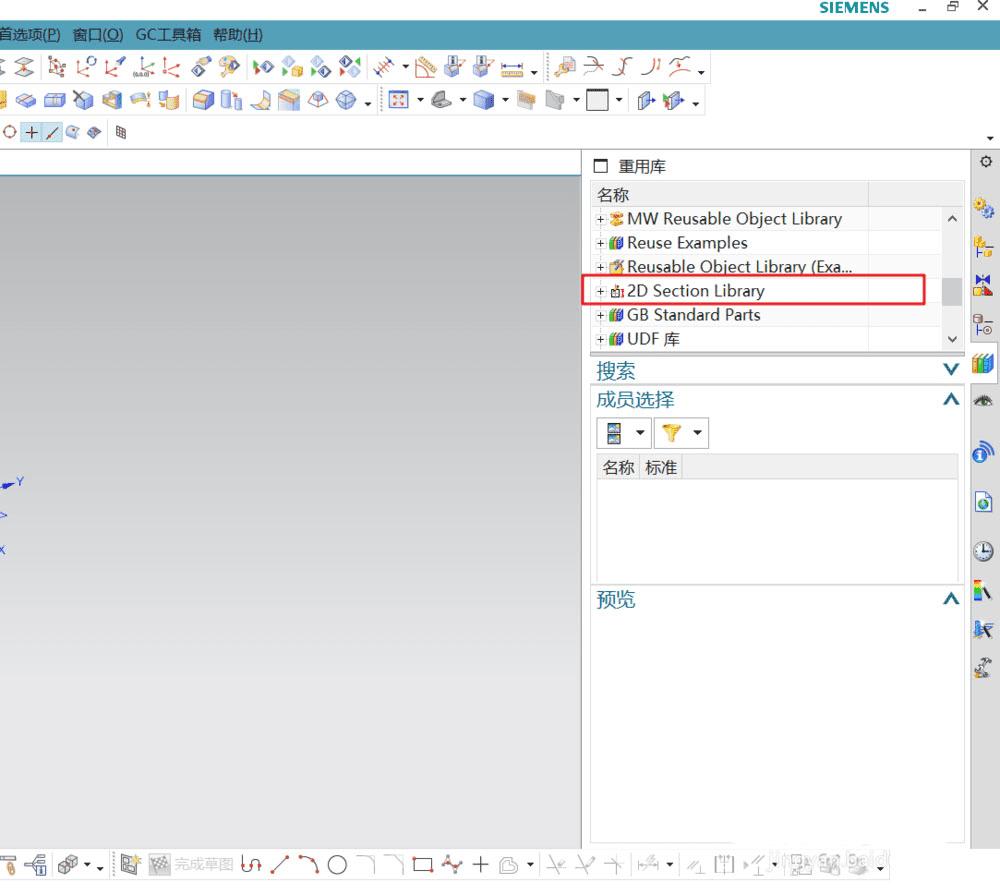Click the library tree scroll-down arrow
Screen dimensions: 1000x895
tap(952, 339)
